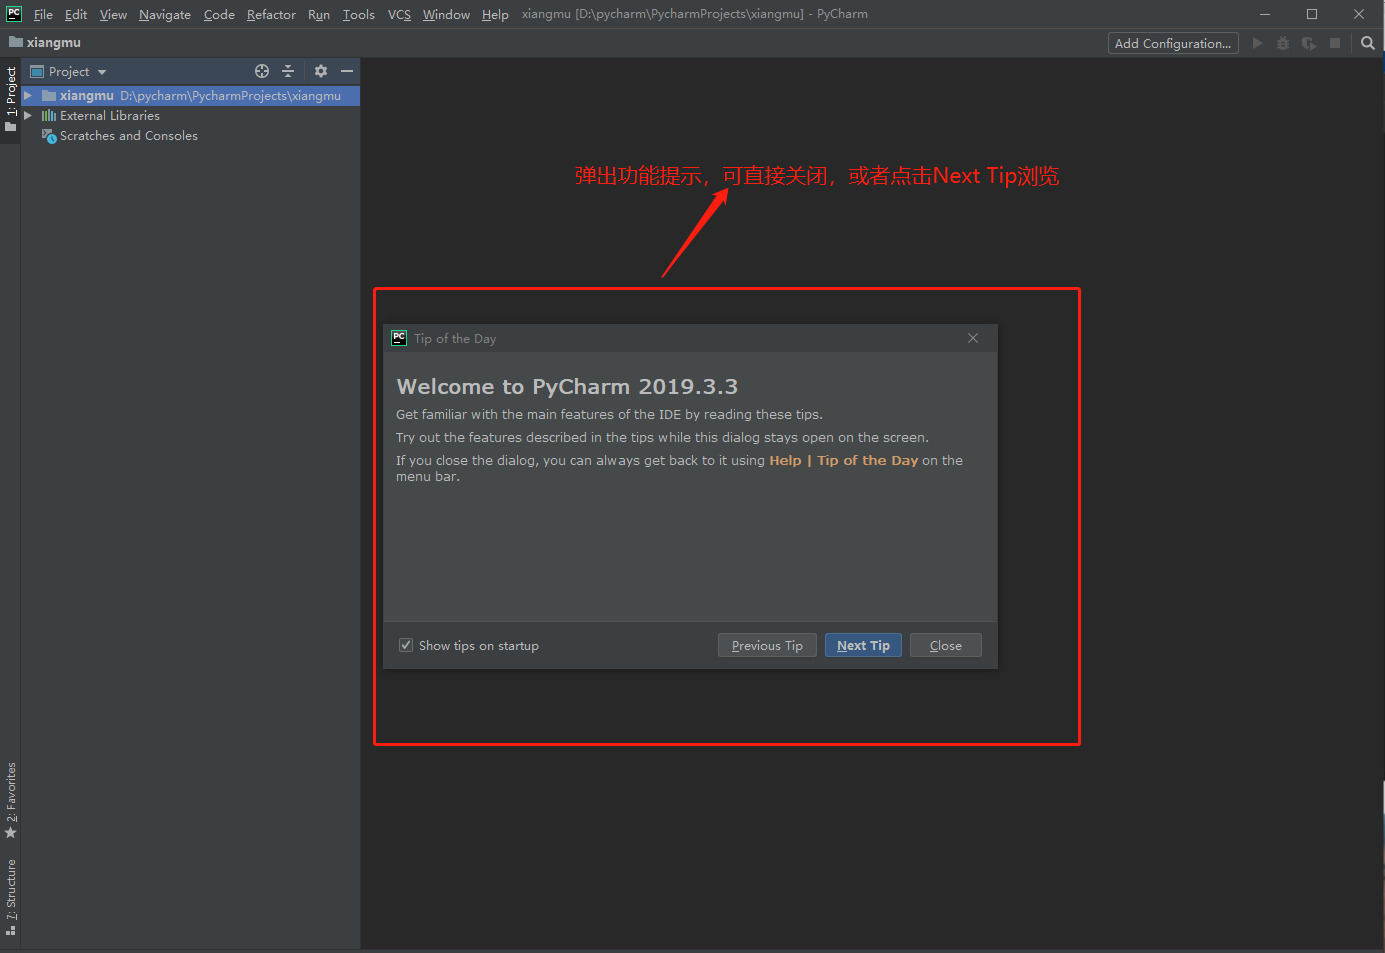The image size is (1385, 953).
Task: Maximize the PyCharm window
Action: 1312,14
